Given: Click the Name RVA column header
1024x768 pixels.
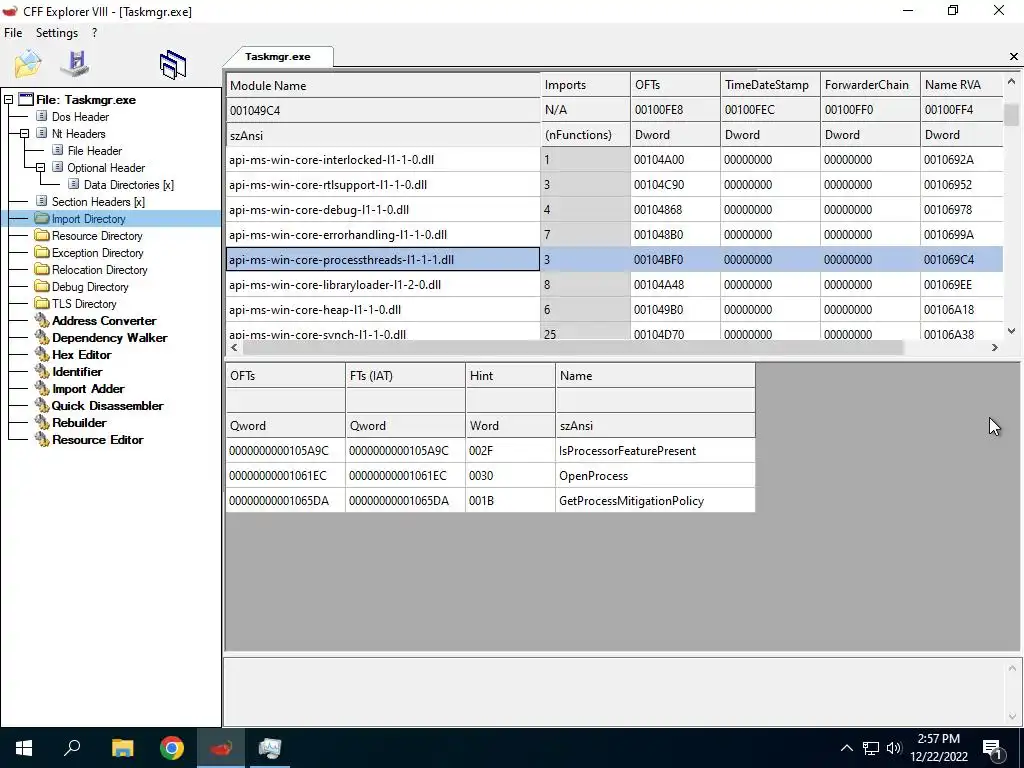Looking at the screenshot, I should coord(961,86).
